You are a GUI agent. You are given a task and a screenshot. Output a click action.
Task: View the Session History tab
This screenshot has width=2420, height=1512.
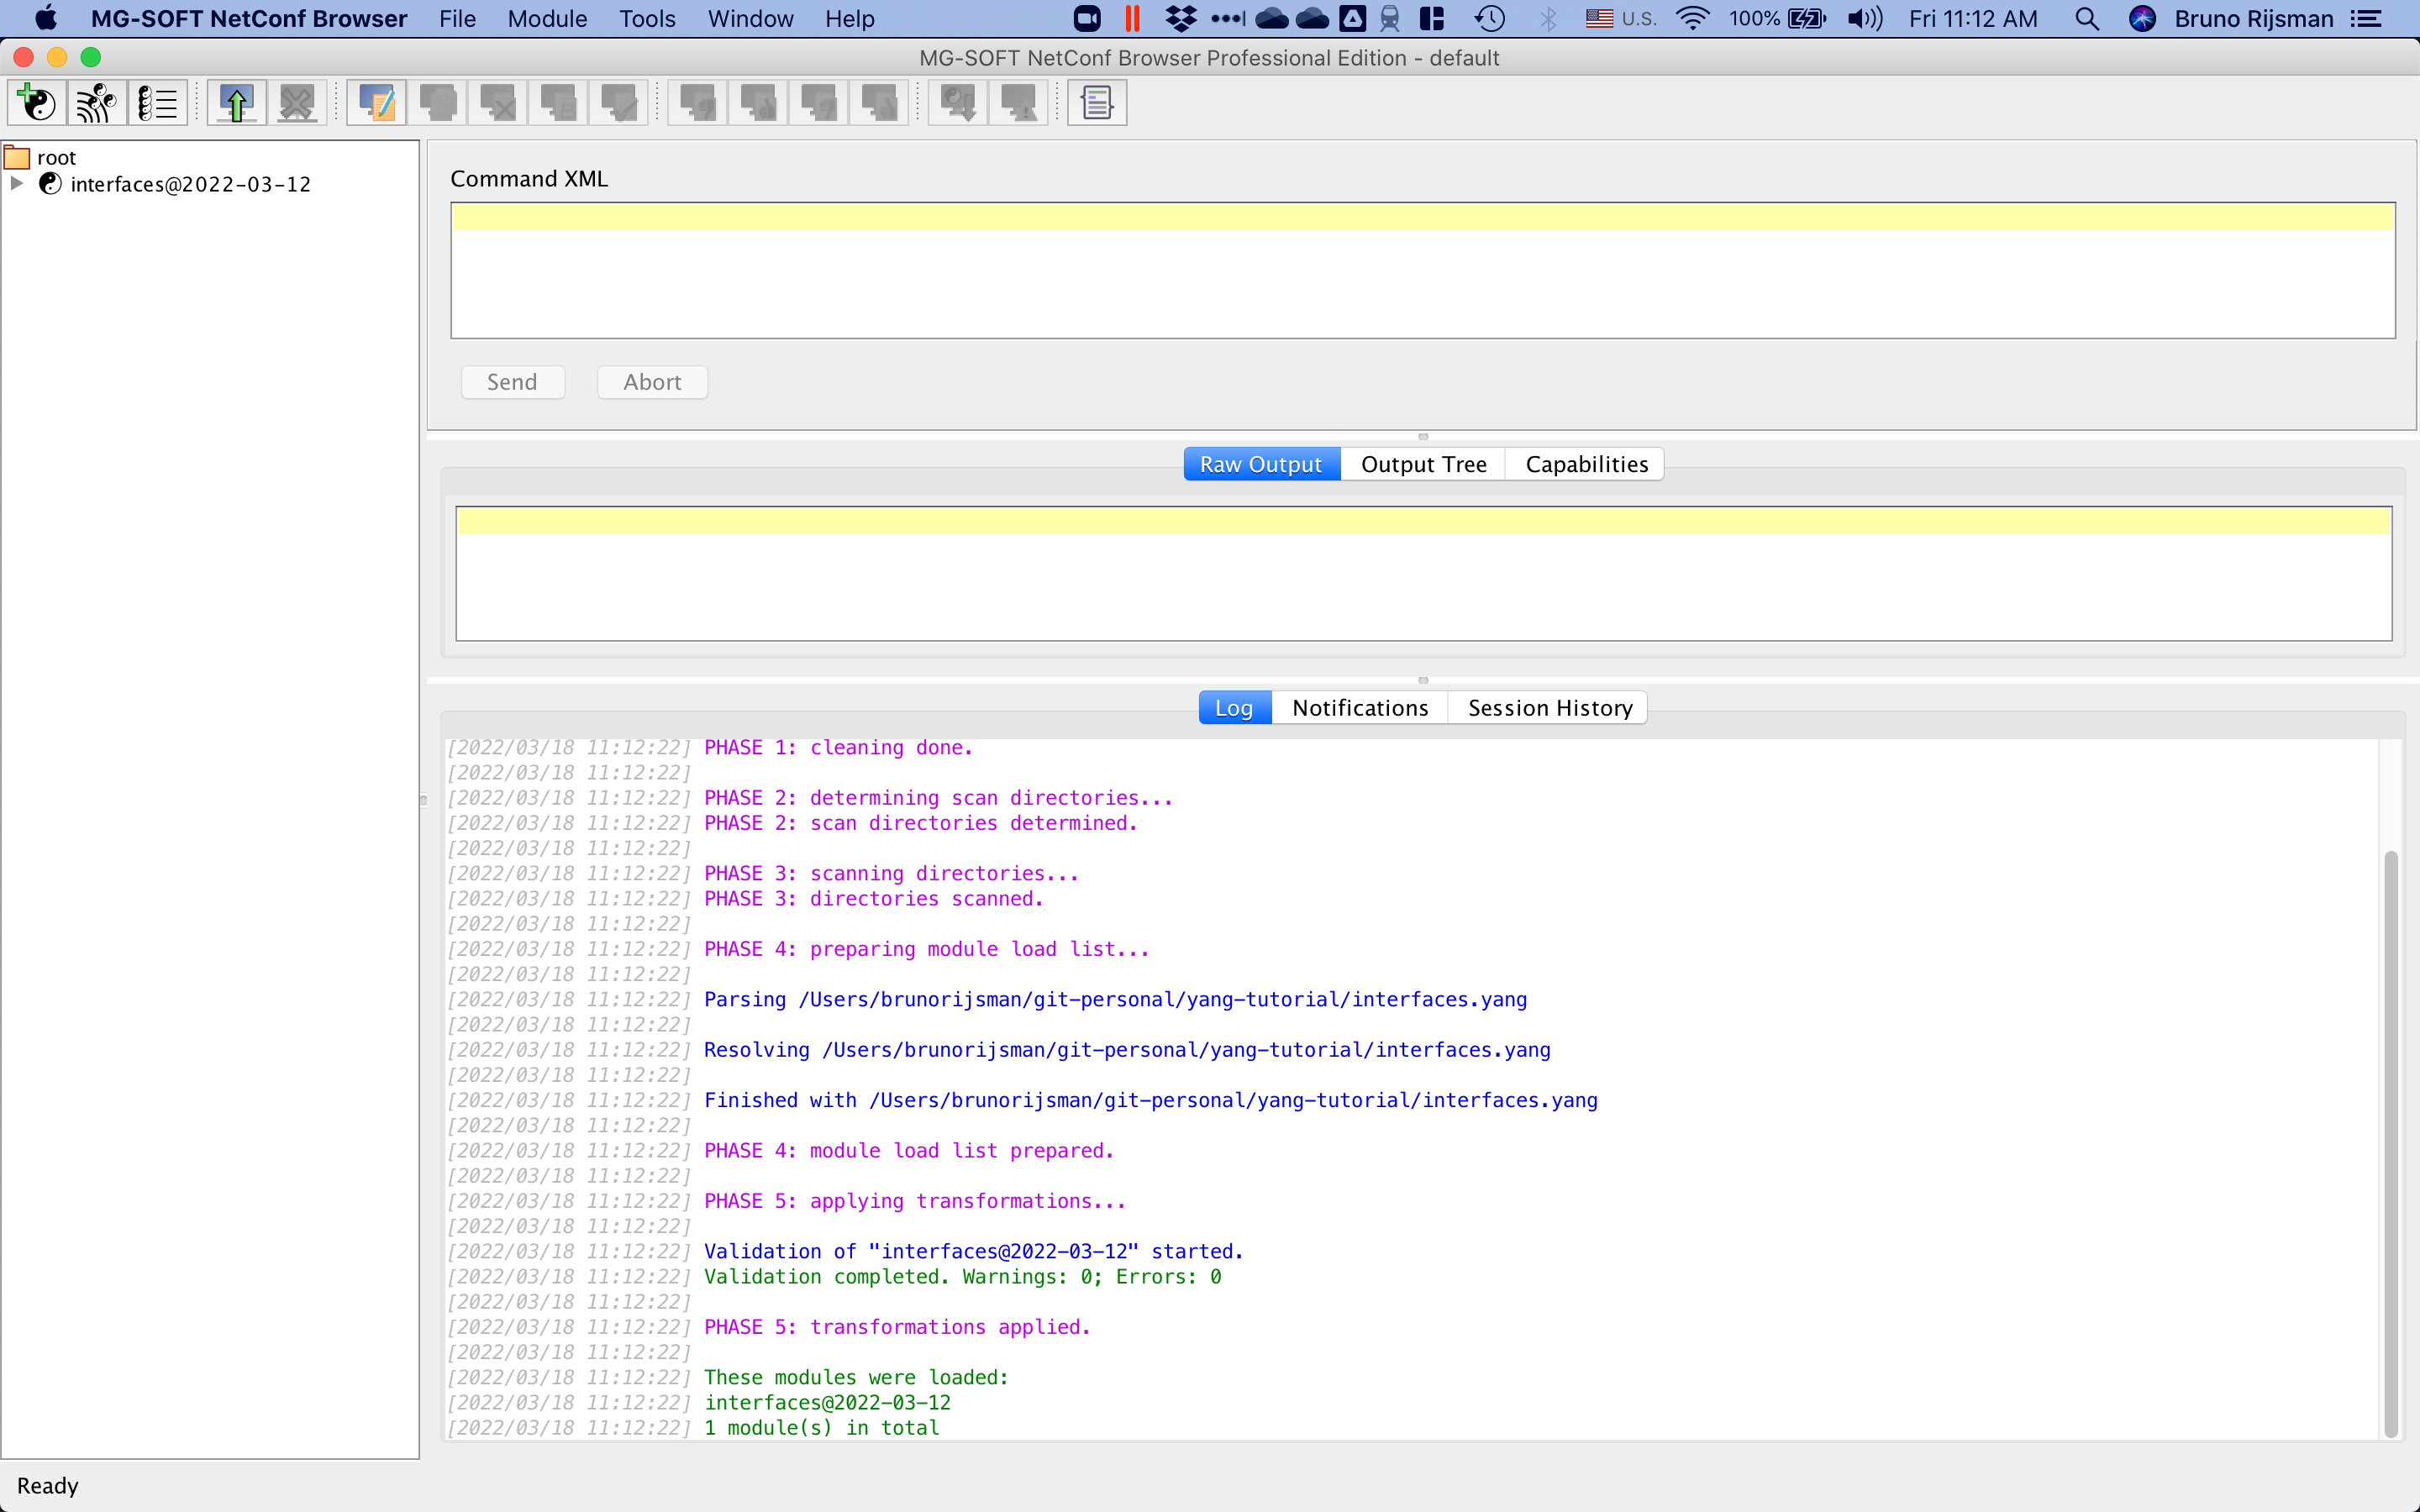(1547, 707)
